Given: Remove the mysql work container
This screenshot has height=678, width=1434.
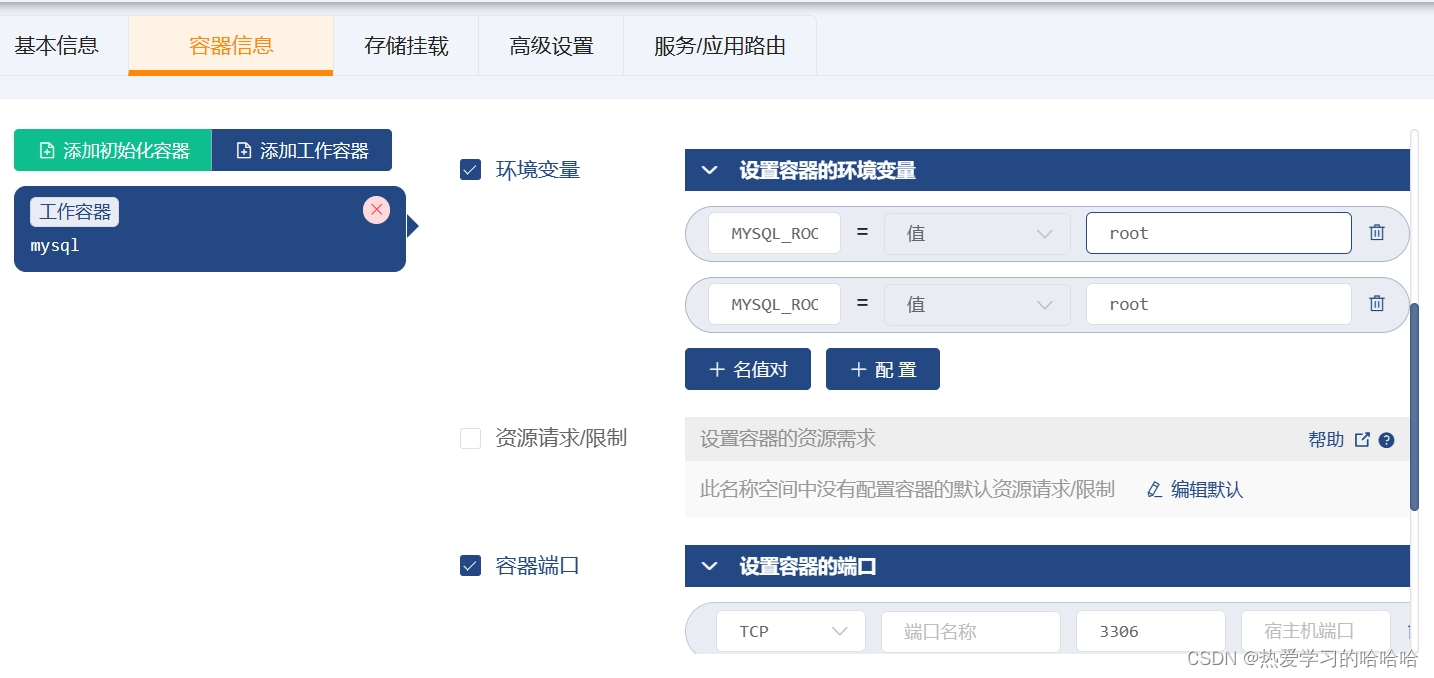Looking at the screenshot, I should [376, 210].
